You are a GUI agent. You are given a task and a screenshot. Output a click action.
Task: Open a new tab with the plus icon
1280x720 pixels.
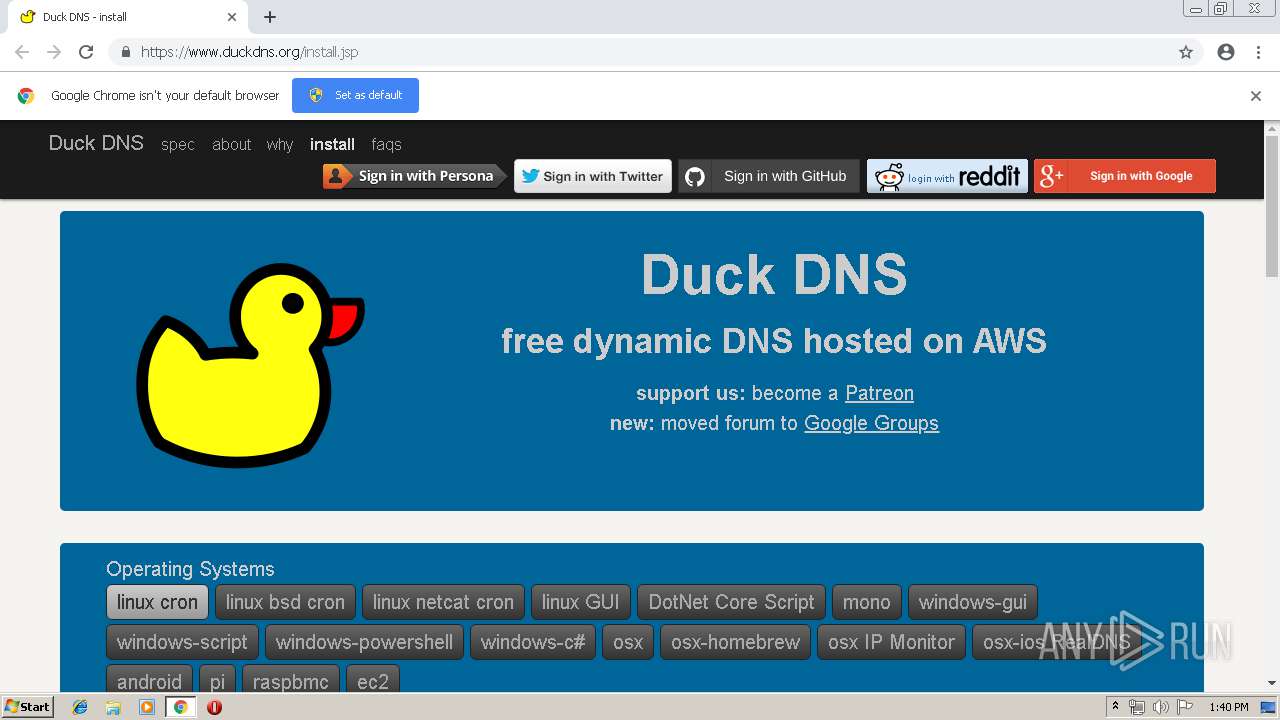click(x=270, y=17)
